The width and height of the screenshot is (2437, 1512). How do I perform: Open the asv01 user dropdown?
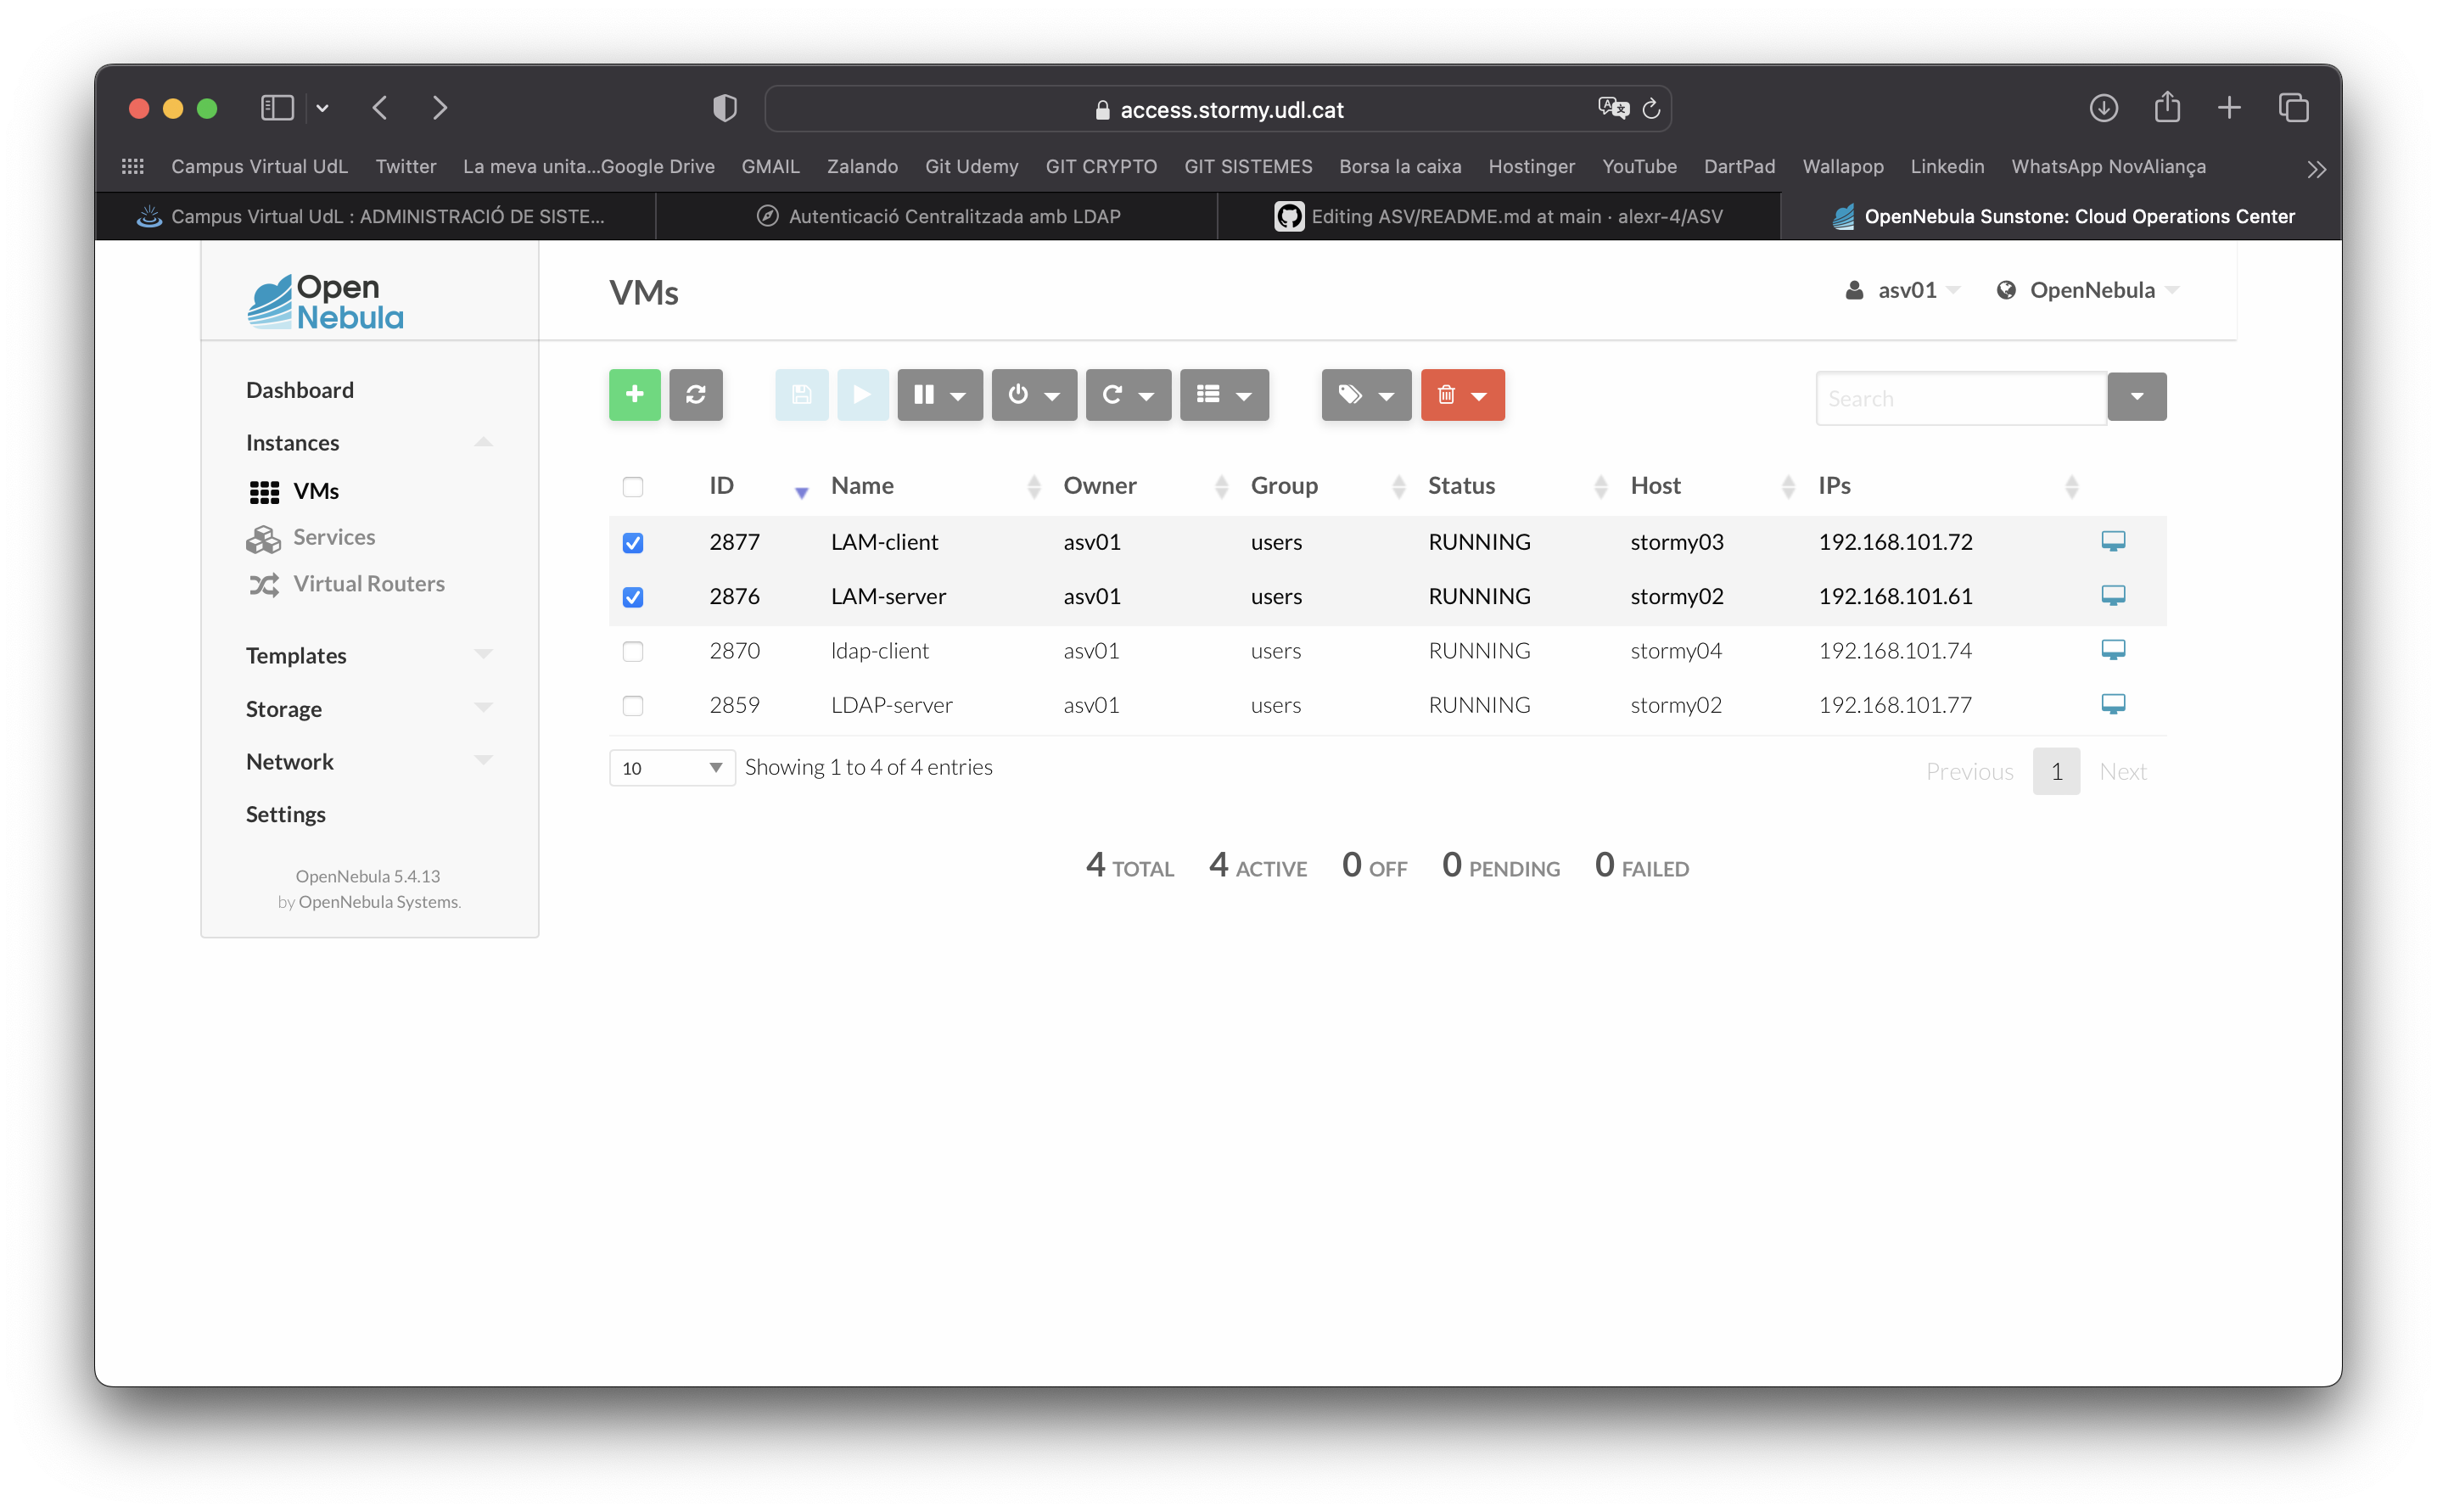click(1902, 290)
